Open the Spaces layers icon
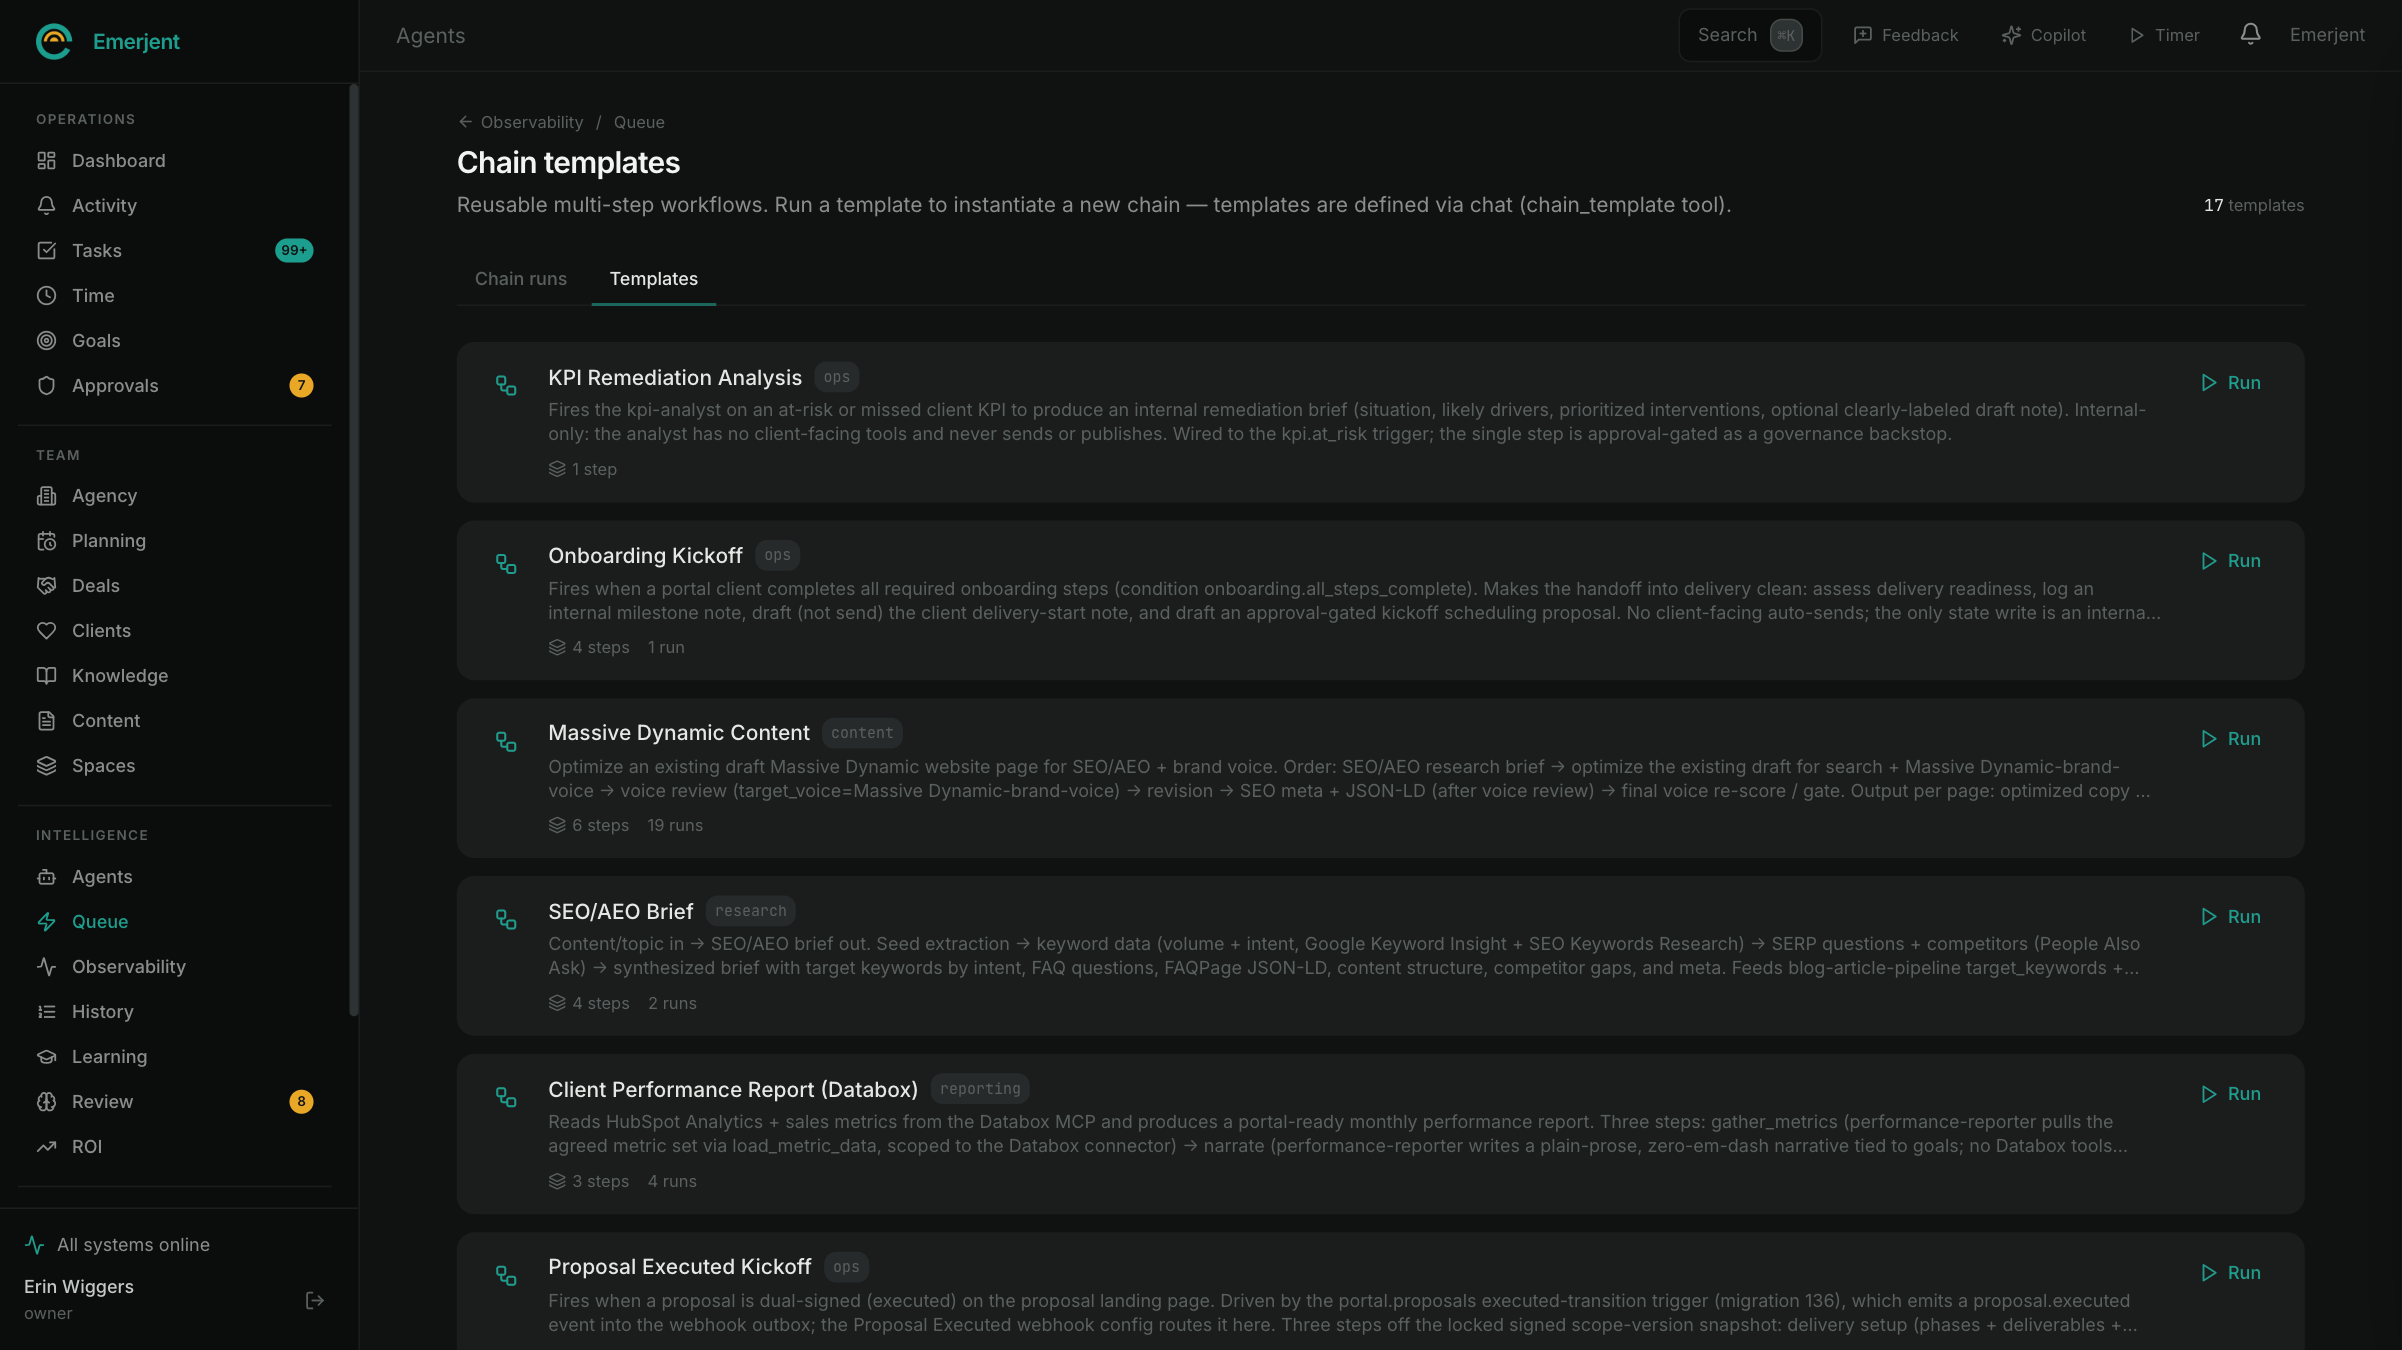The image size is (2402, 1350). [46, 765]
